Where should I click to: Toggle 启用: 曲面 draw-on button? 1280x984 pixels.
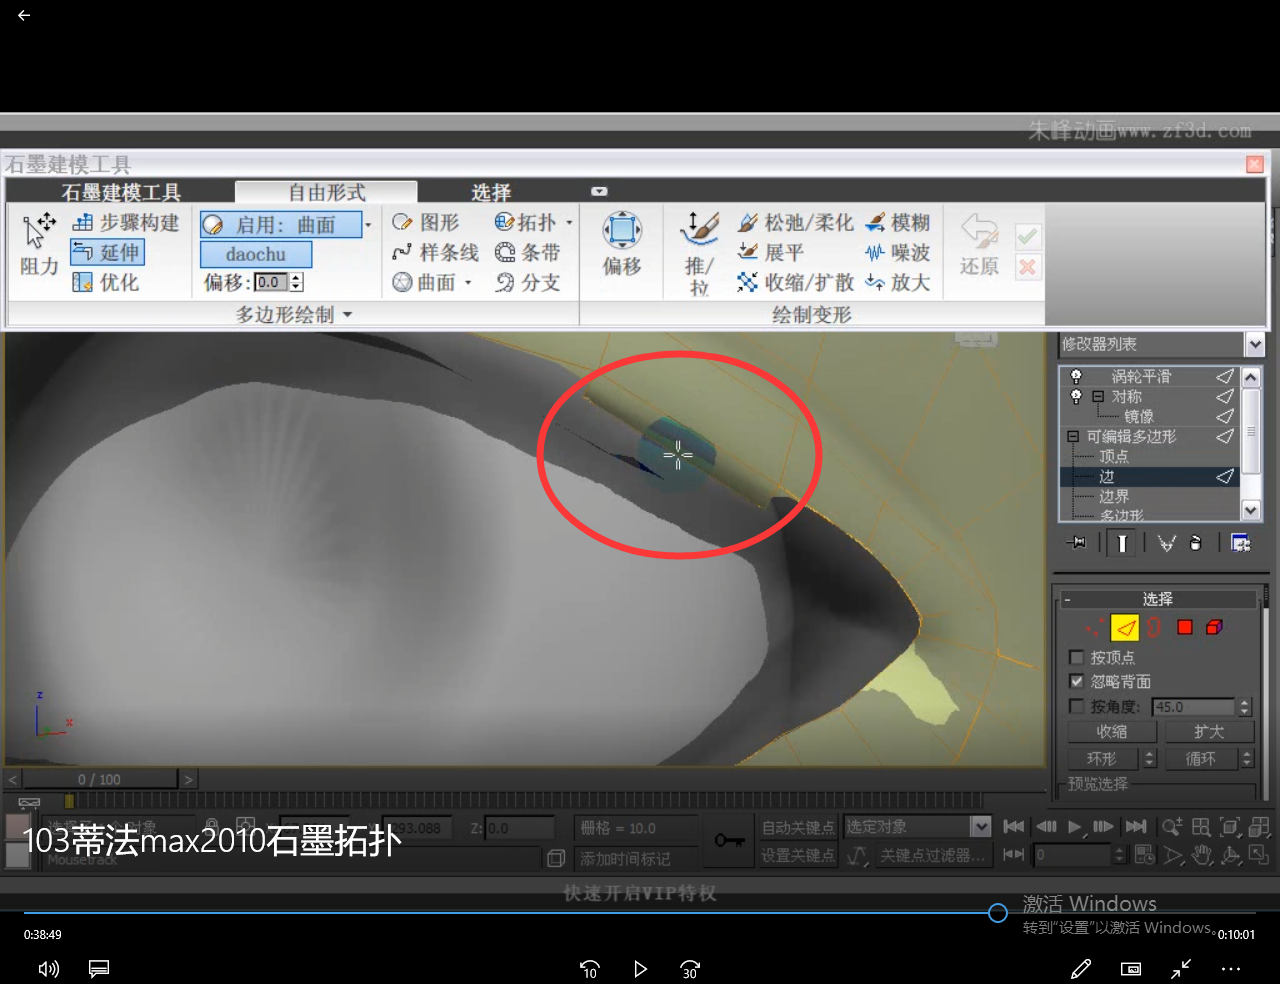281,224
